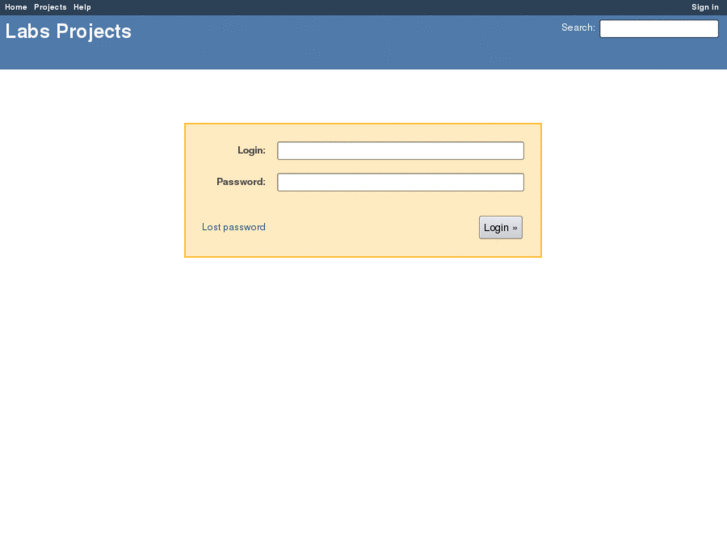Click the Search: label text

pyautogui.click(x=578, y=28)
